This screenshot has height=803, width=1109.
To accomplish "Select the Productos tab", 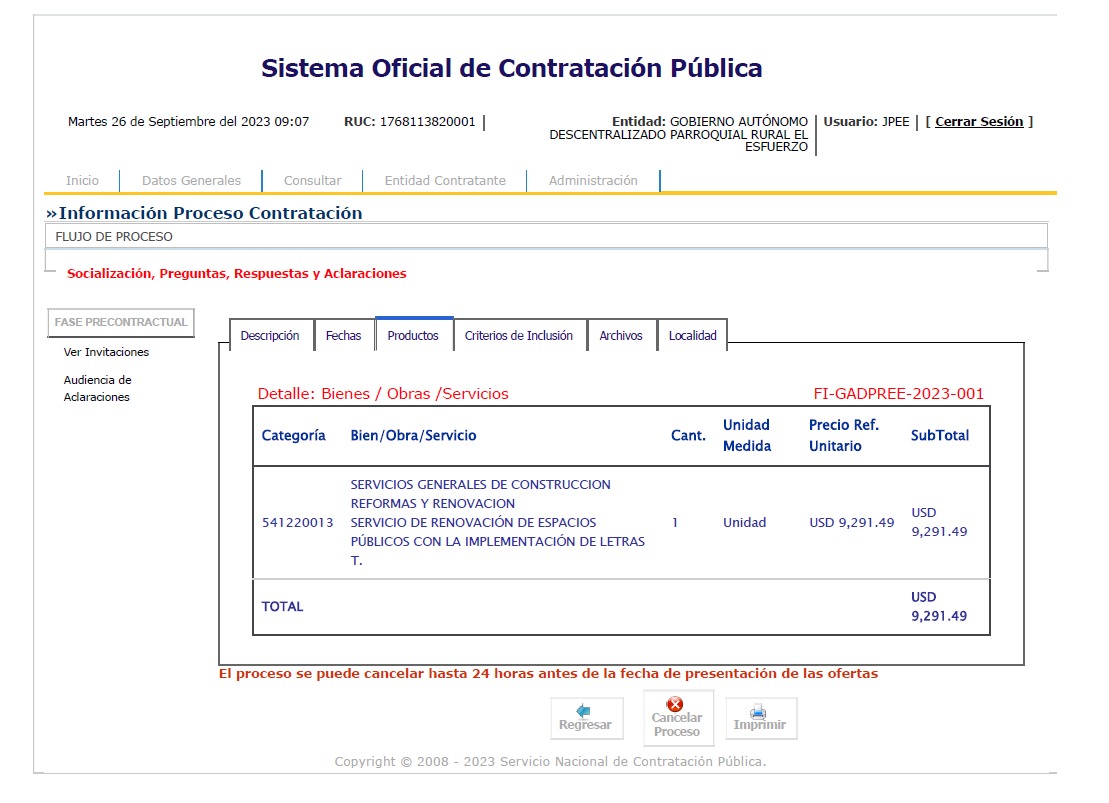I will click(x=413, y=336).
